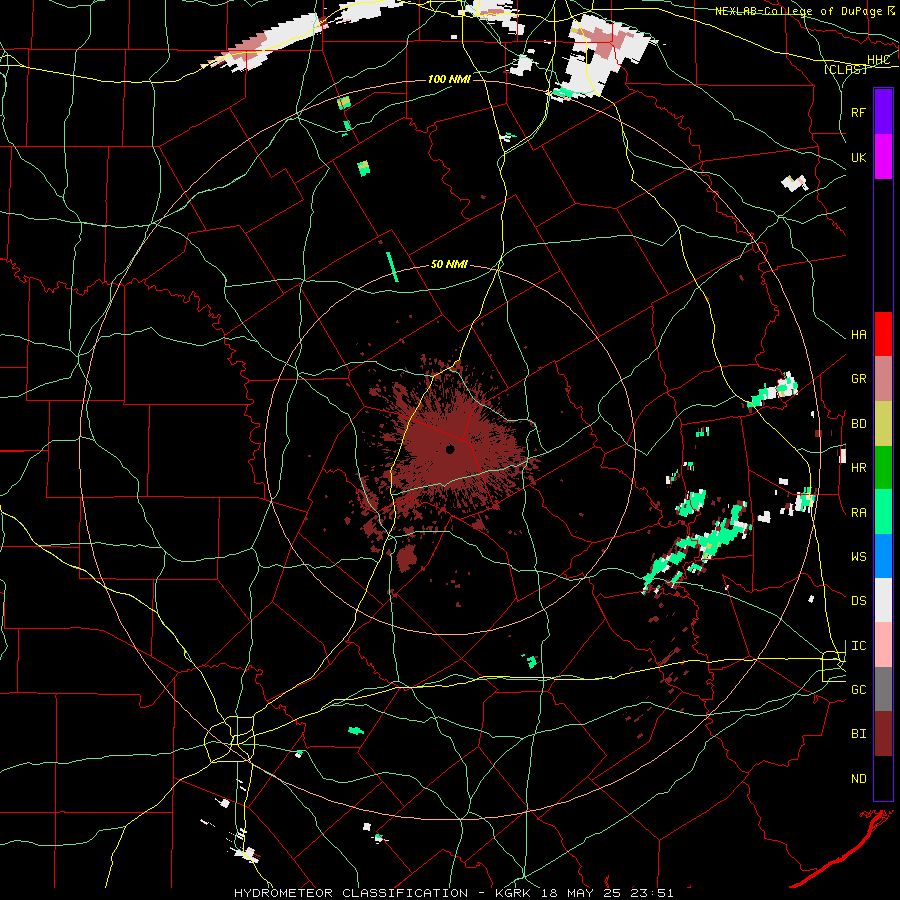Click the 'IC' legend label
The image size is (900, 900).
pyautogui.click(x=858, y=646)
